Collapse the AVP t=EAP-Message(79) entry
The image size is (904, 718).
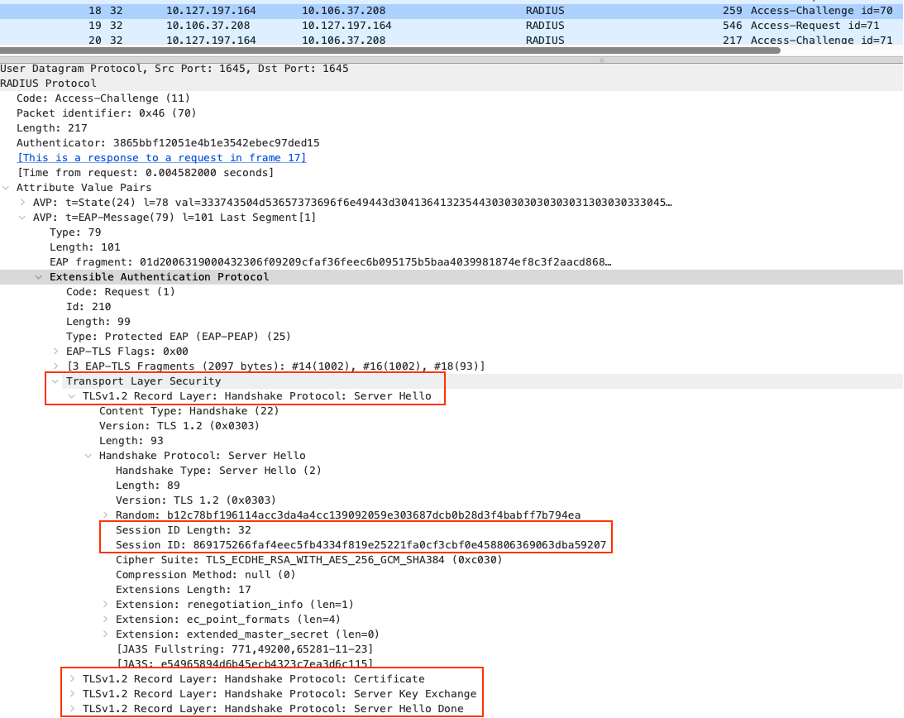tap(22, 217)
